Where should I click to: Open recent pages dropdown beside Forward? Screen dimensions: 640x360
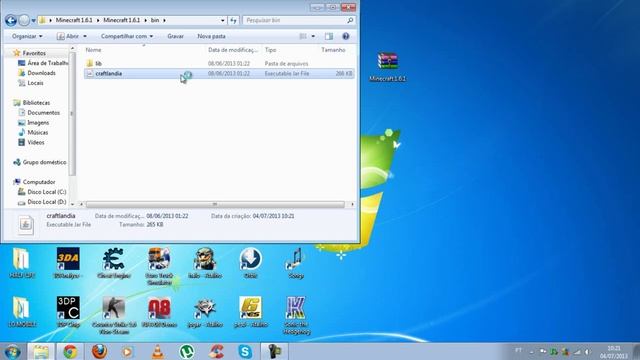click(x=33, y=20)
